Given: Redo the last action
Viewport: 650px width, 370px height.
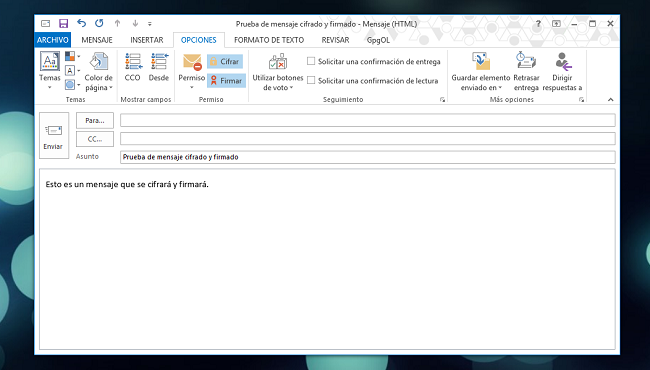Looking at the screenshot, I should click(99, 24).
